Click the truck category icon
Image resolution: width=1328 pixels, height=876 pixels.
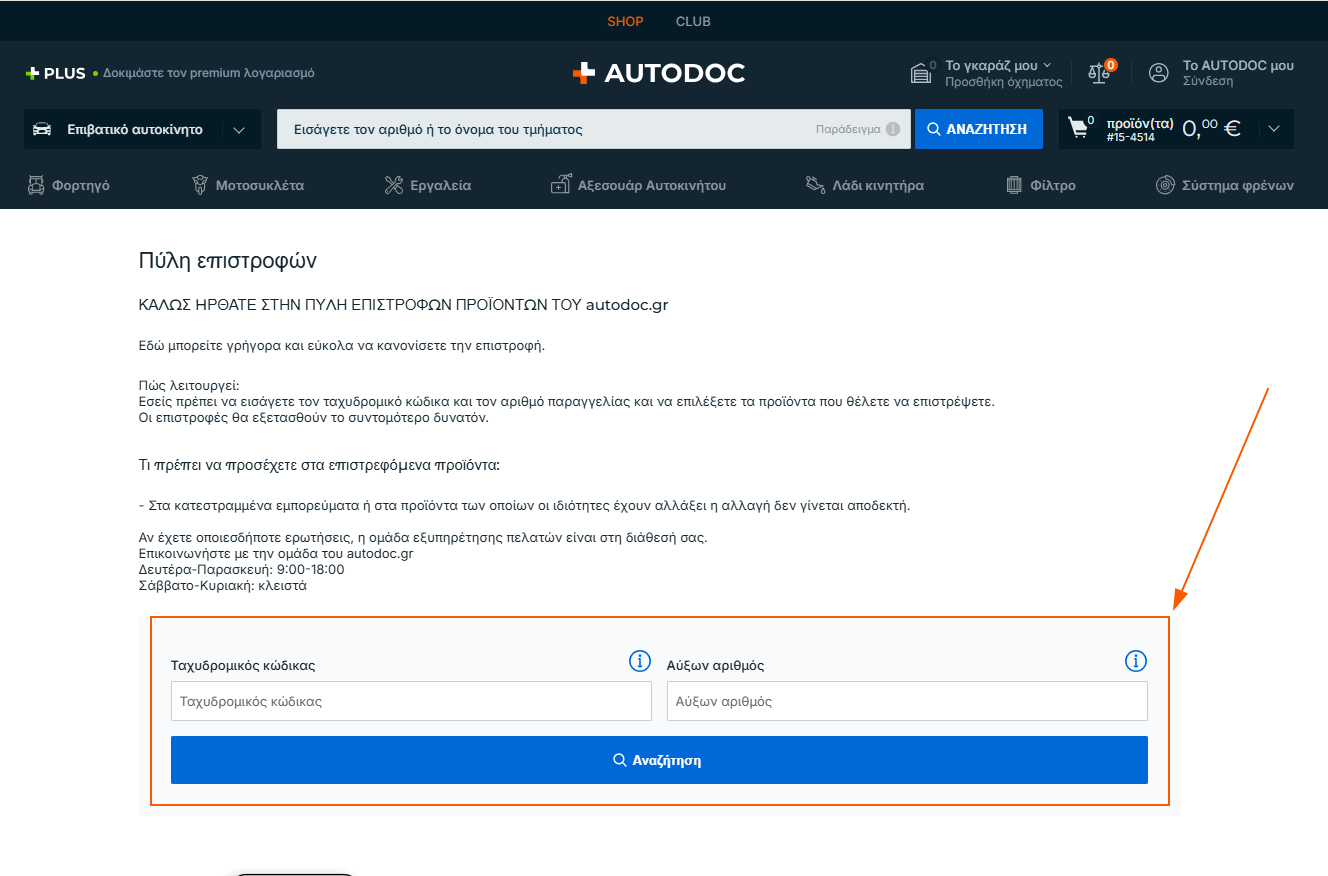tap(36, 185)
